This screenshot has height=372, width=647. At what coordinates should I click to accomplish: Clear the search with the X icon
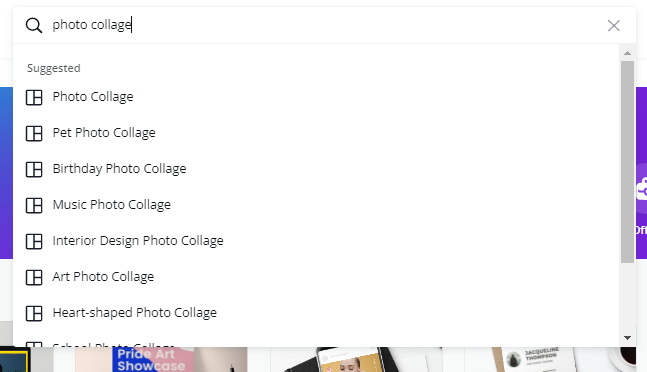click(614, 26)
